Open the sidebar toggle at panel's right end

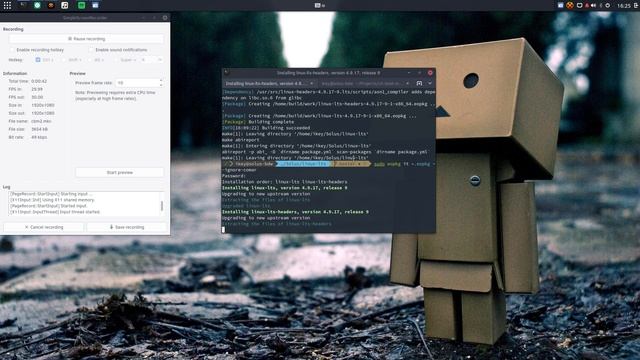coord(636,5)
